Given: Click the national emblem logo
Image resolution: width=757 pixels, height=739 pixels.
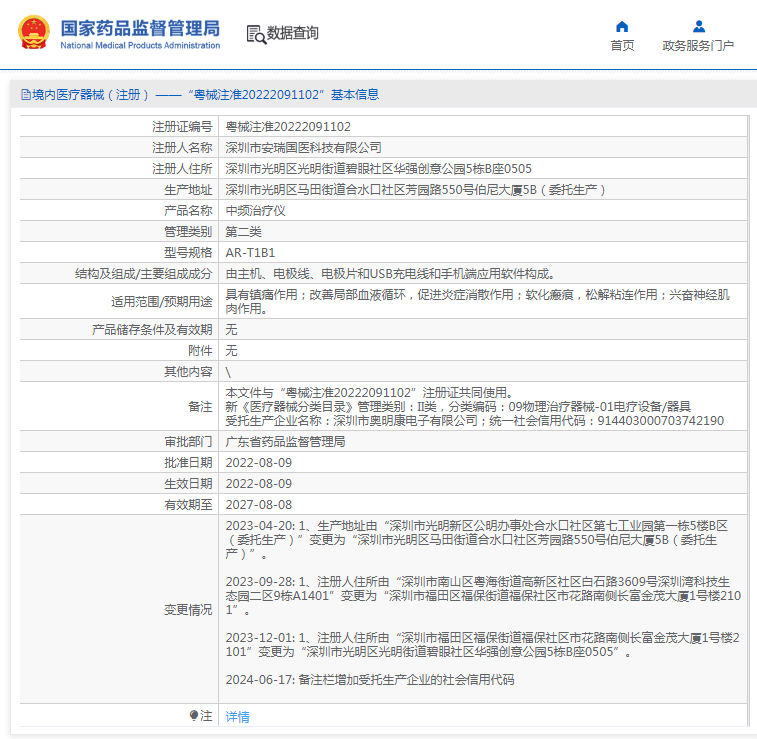Looking at the screenshot, I should pos(34,32).
